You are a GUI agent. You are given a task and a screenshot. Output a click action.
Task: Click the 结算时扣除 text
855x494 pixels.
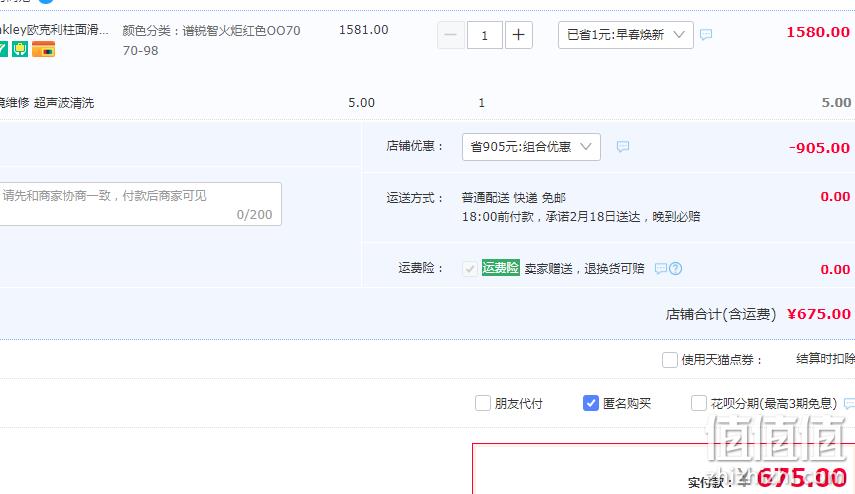[x=826, y=359]
